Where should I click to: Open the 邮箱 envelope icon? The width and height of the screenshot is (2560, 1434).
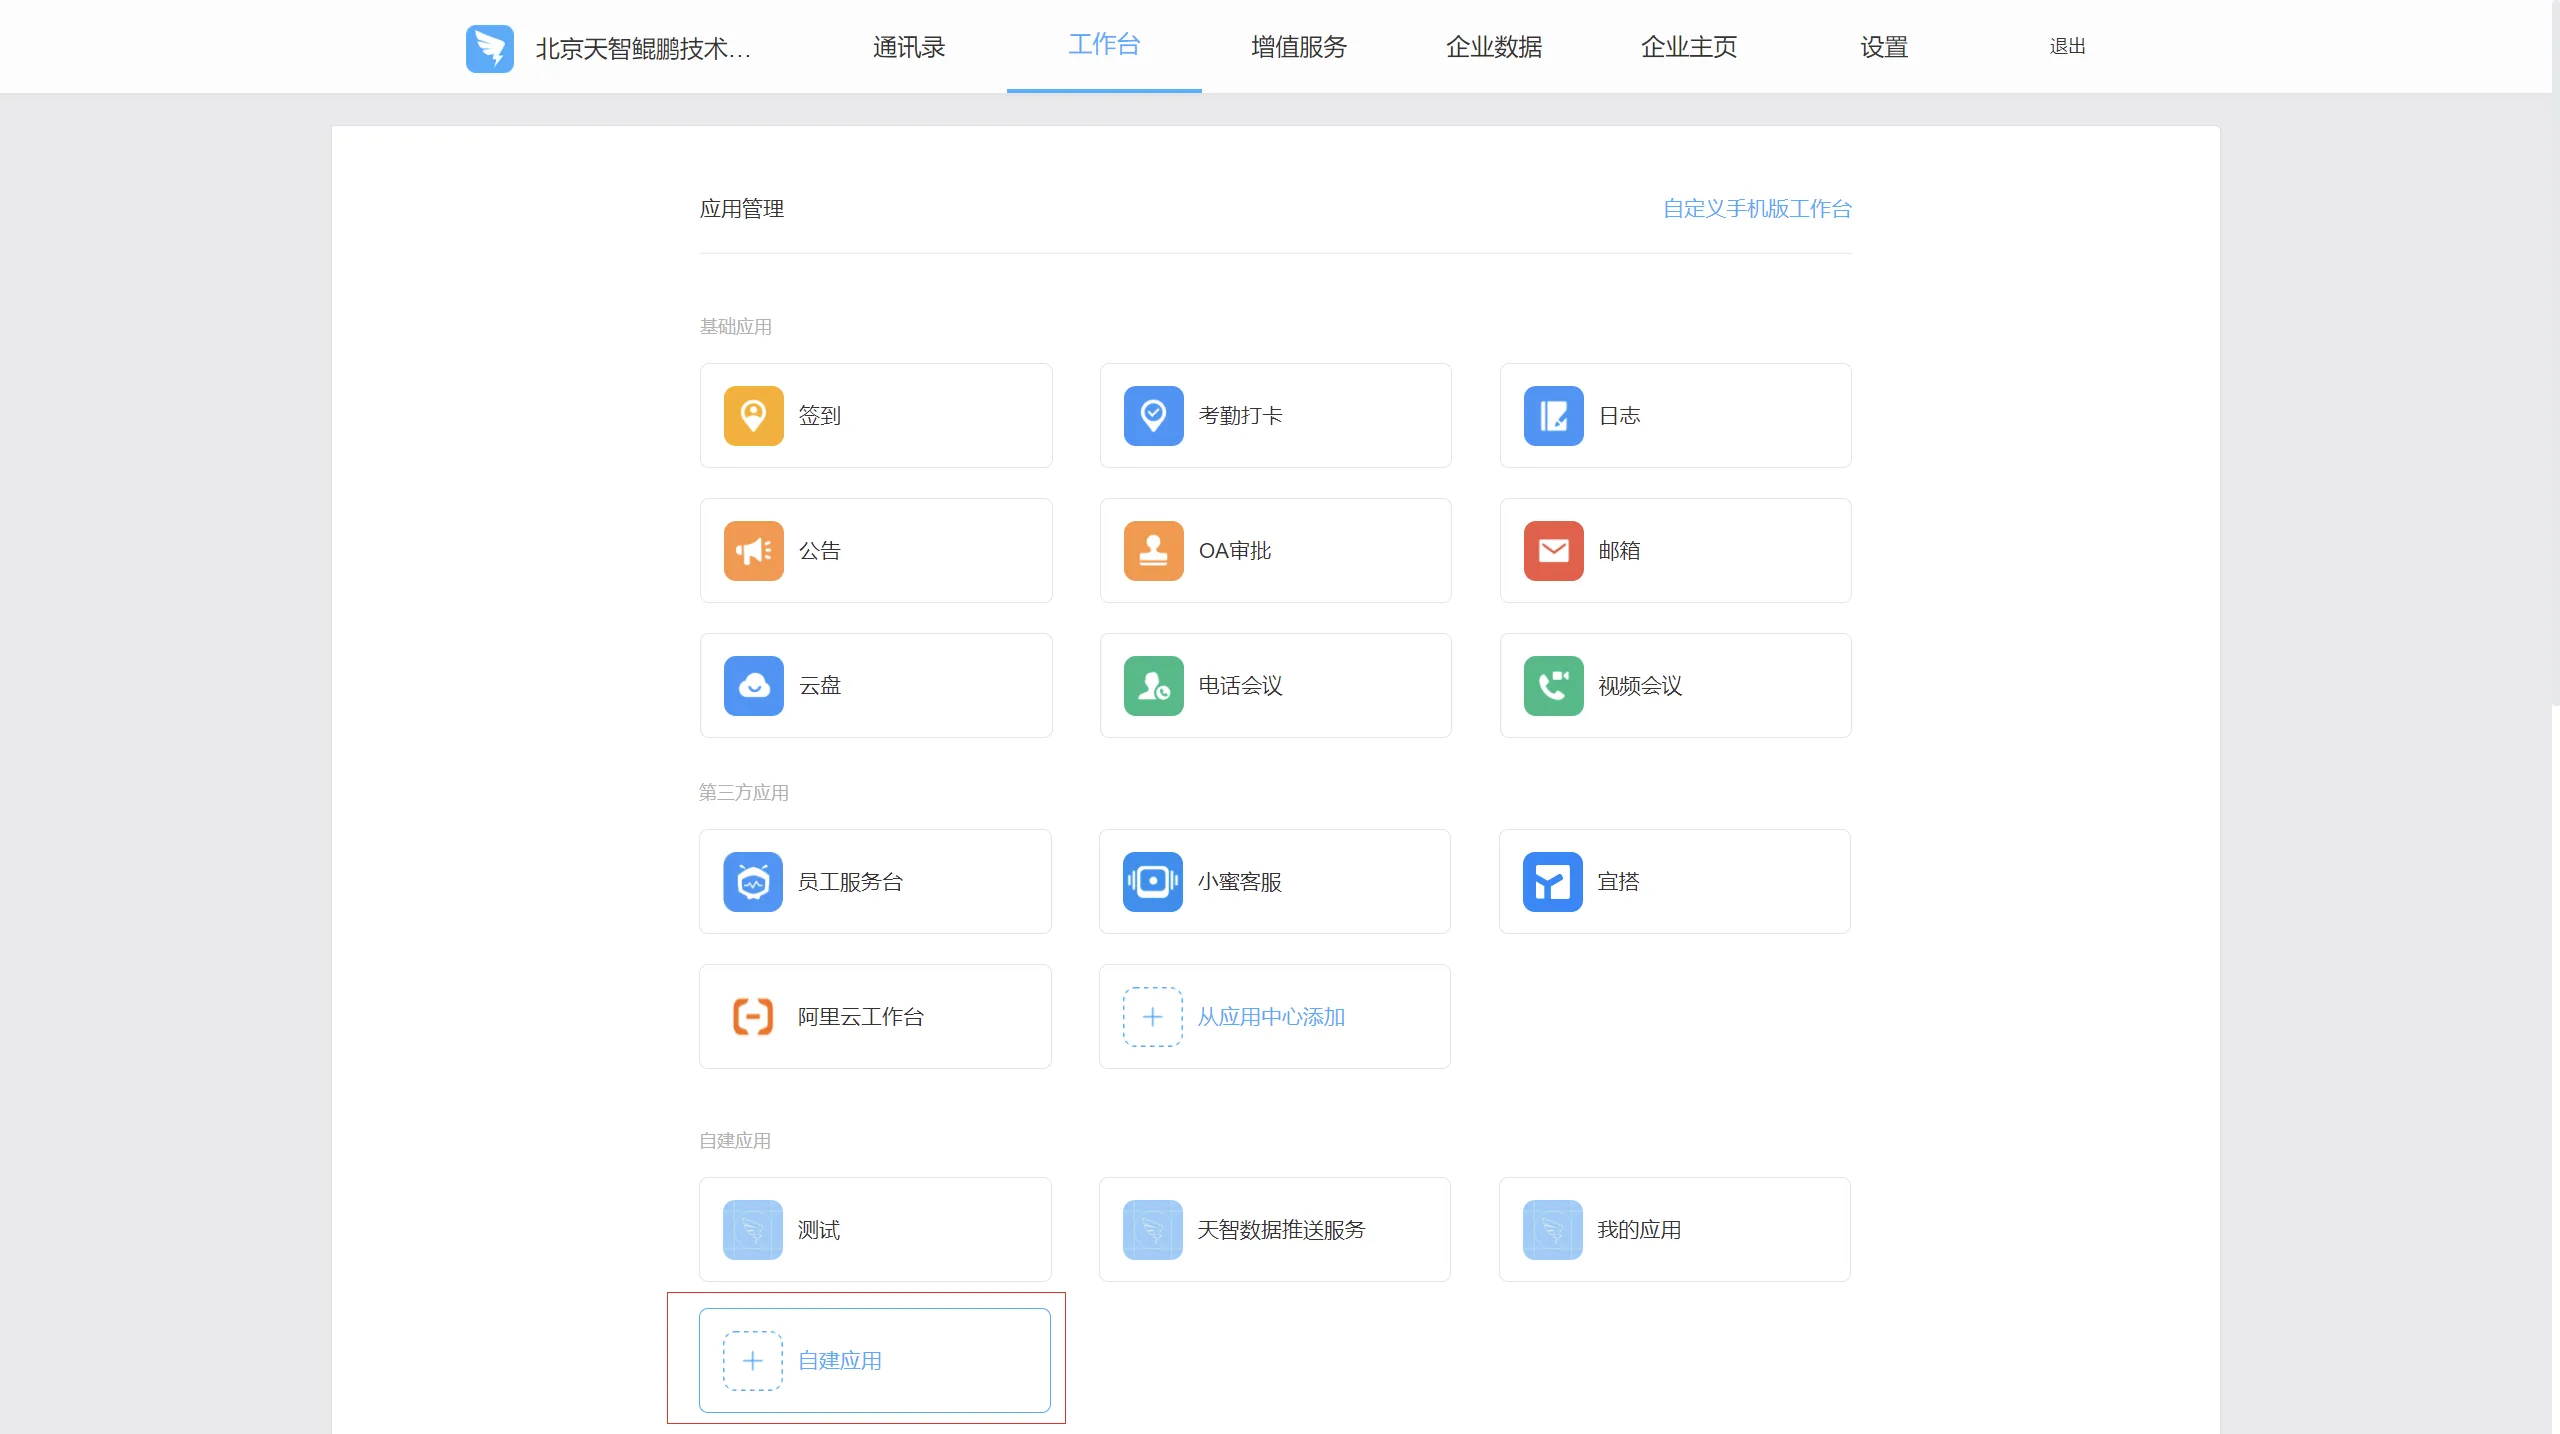1553,550
